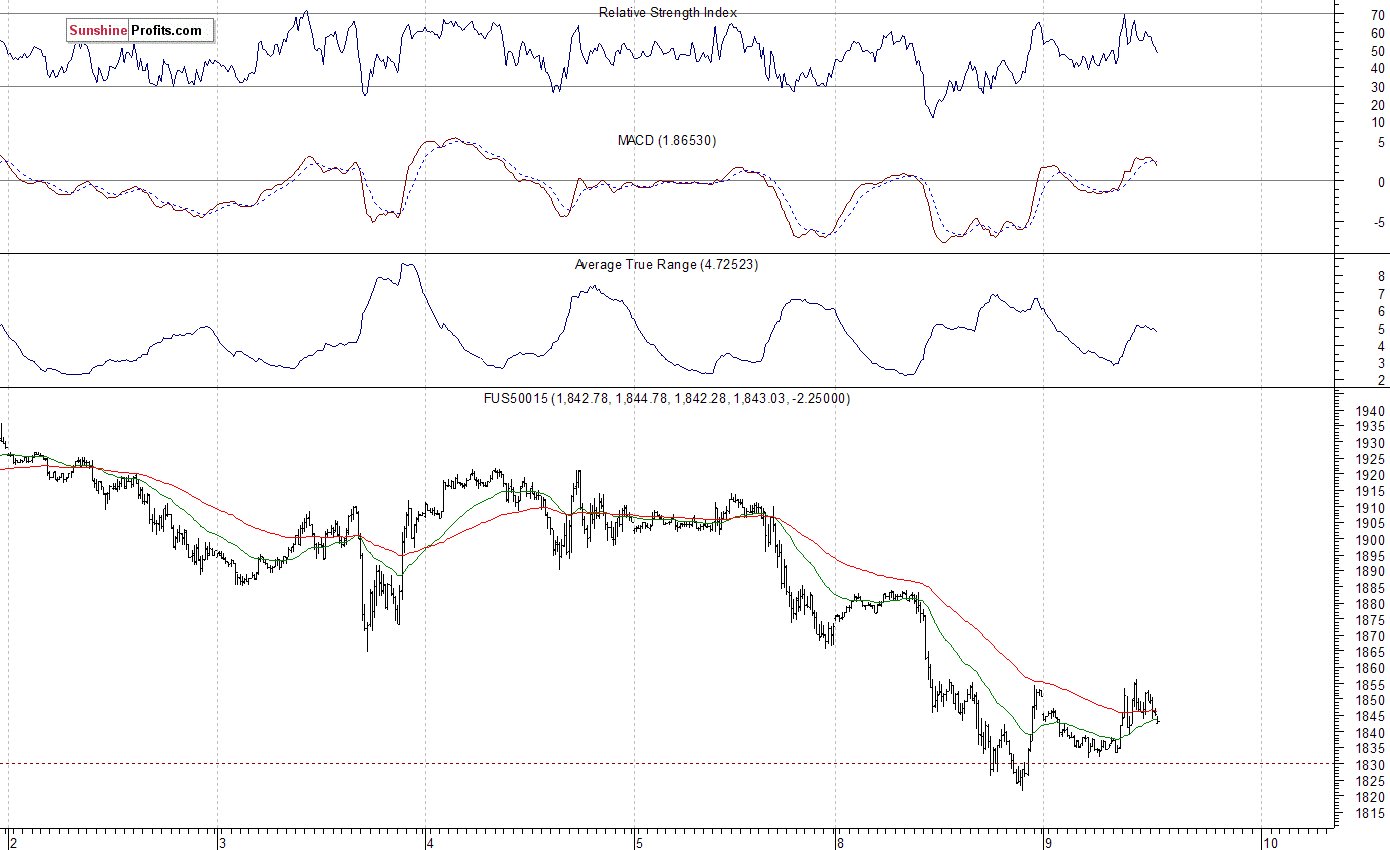Click the MACD 0 axis label

[1381, 183]
